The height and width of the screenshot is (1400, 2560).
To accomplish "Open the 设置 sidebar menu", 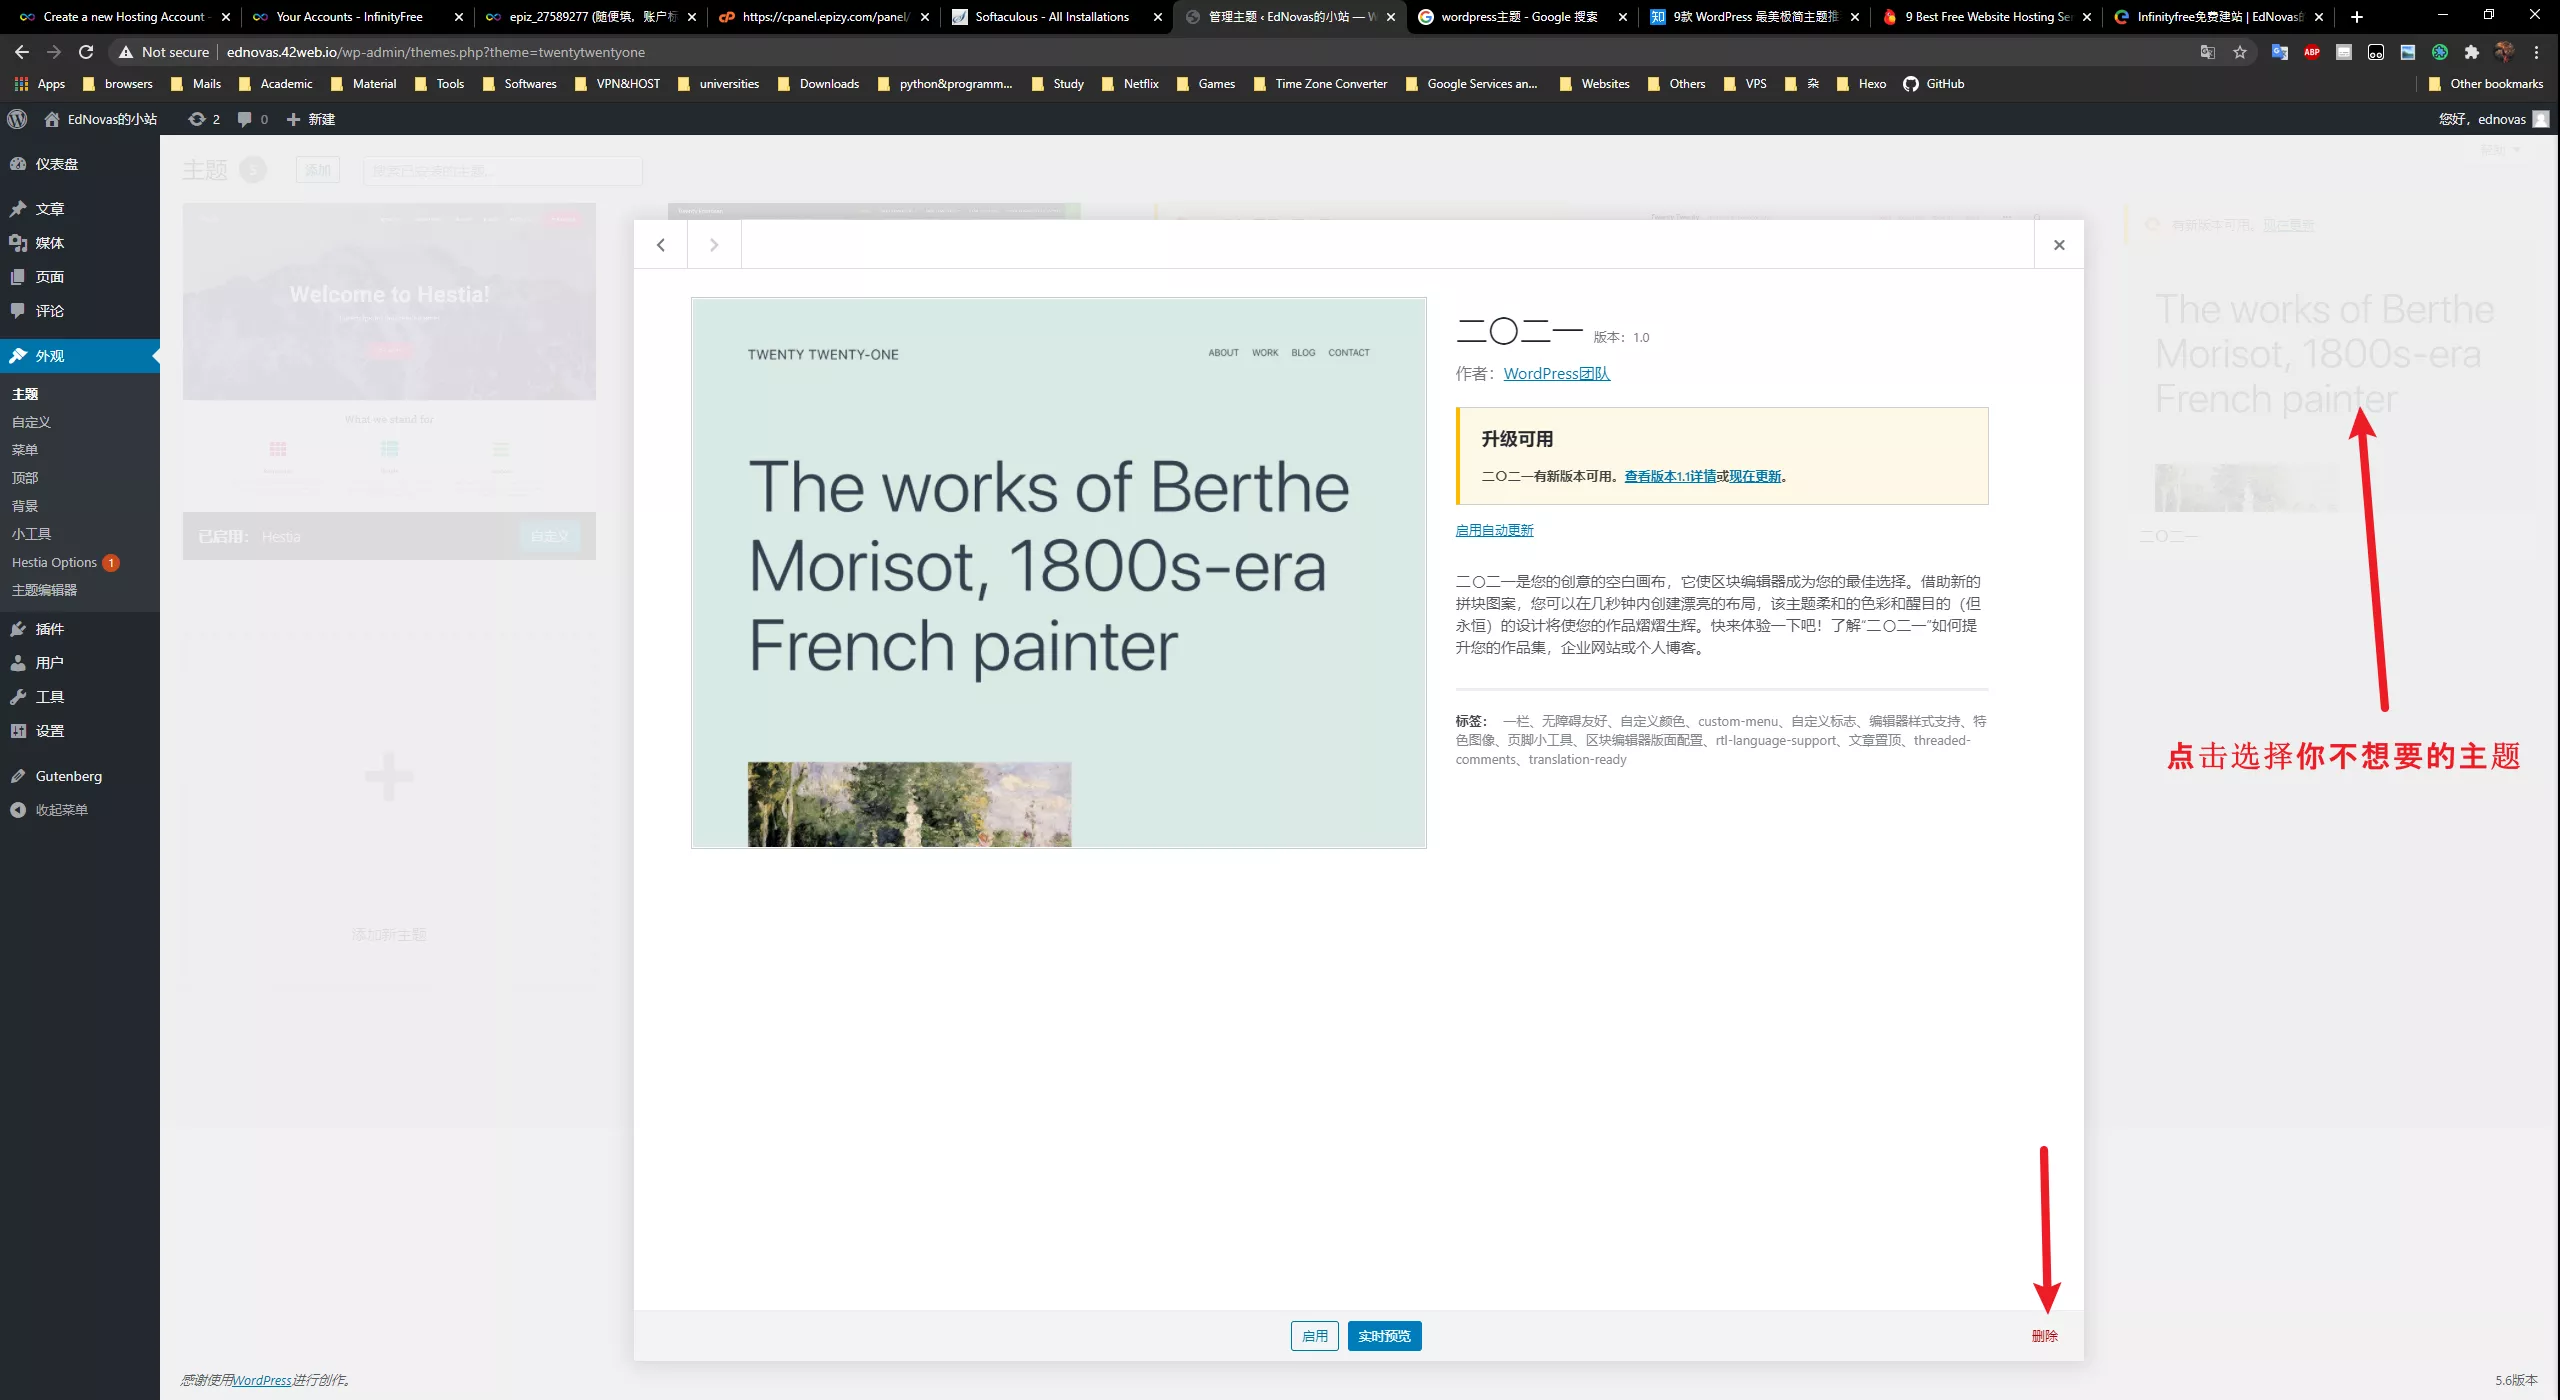I will tap(49, 731).
